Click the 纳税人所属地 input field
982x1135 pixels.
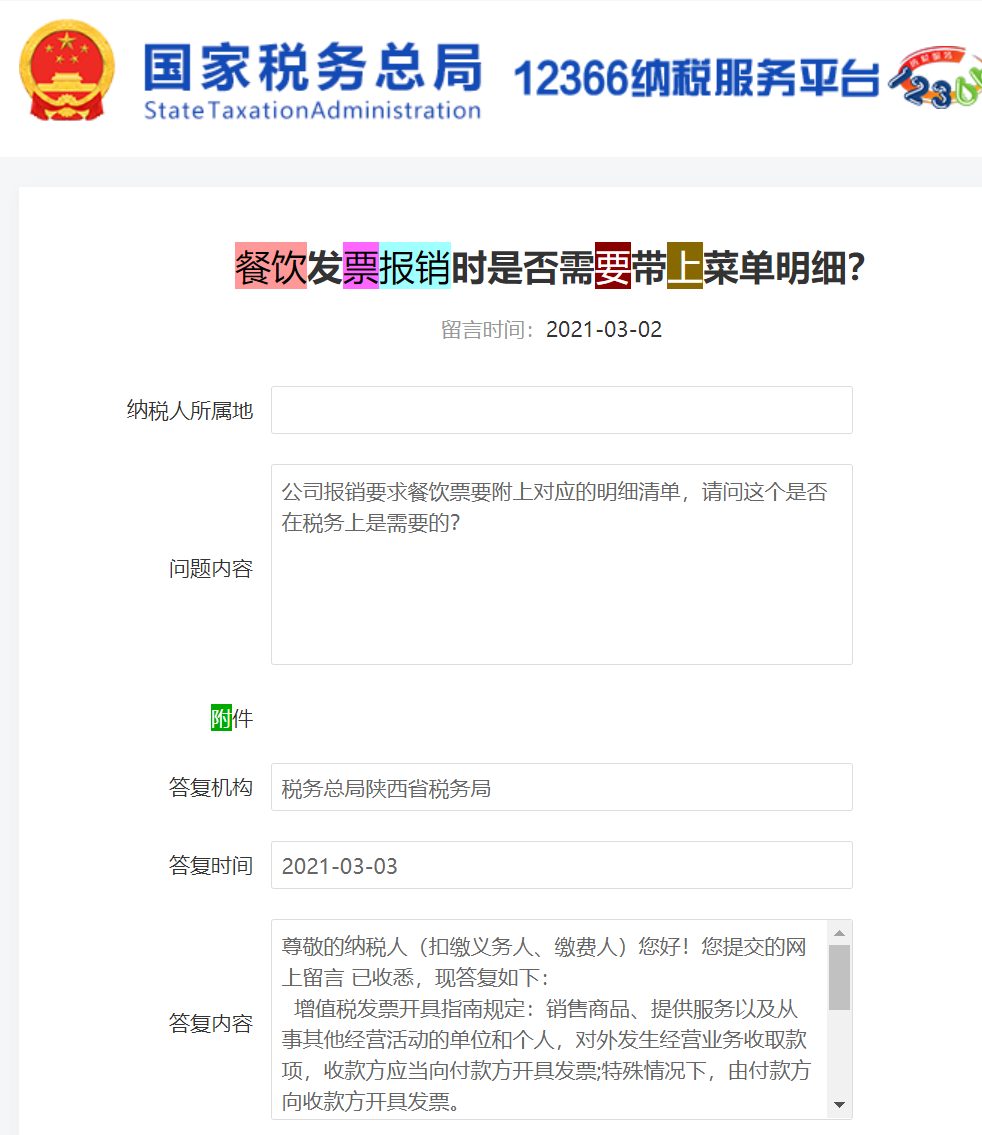(x=562, y=410)
